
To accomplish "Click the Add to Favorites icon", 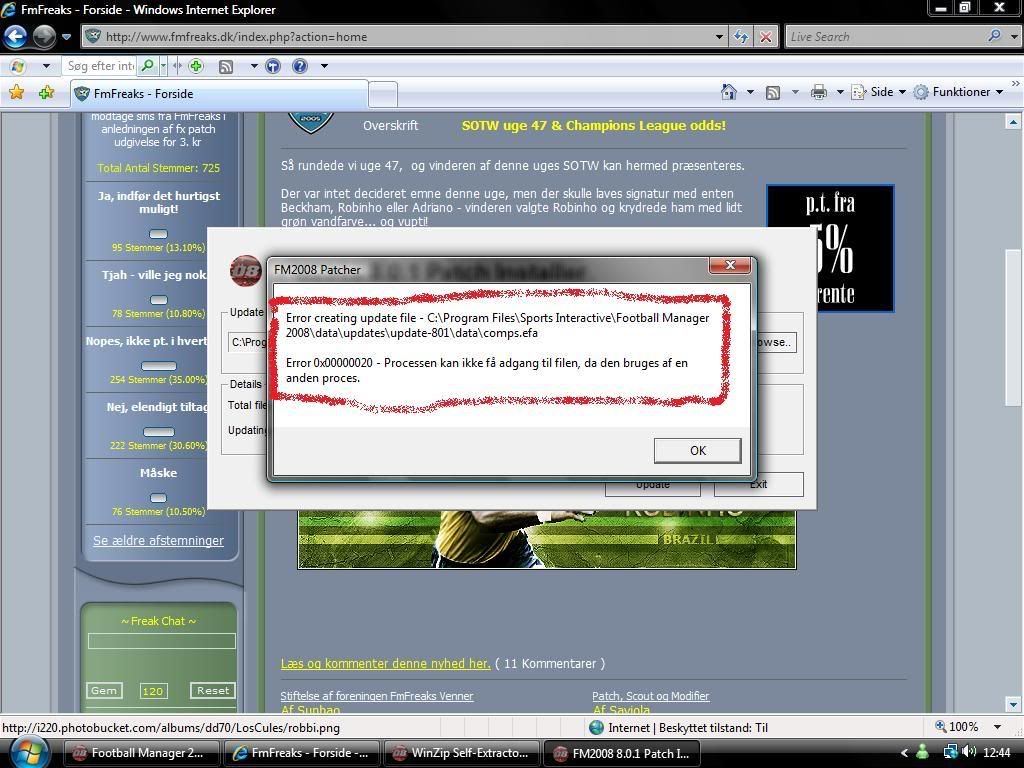I will (46, 92).
